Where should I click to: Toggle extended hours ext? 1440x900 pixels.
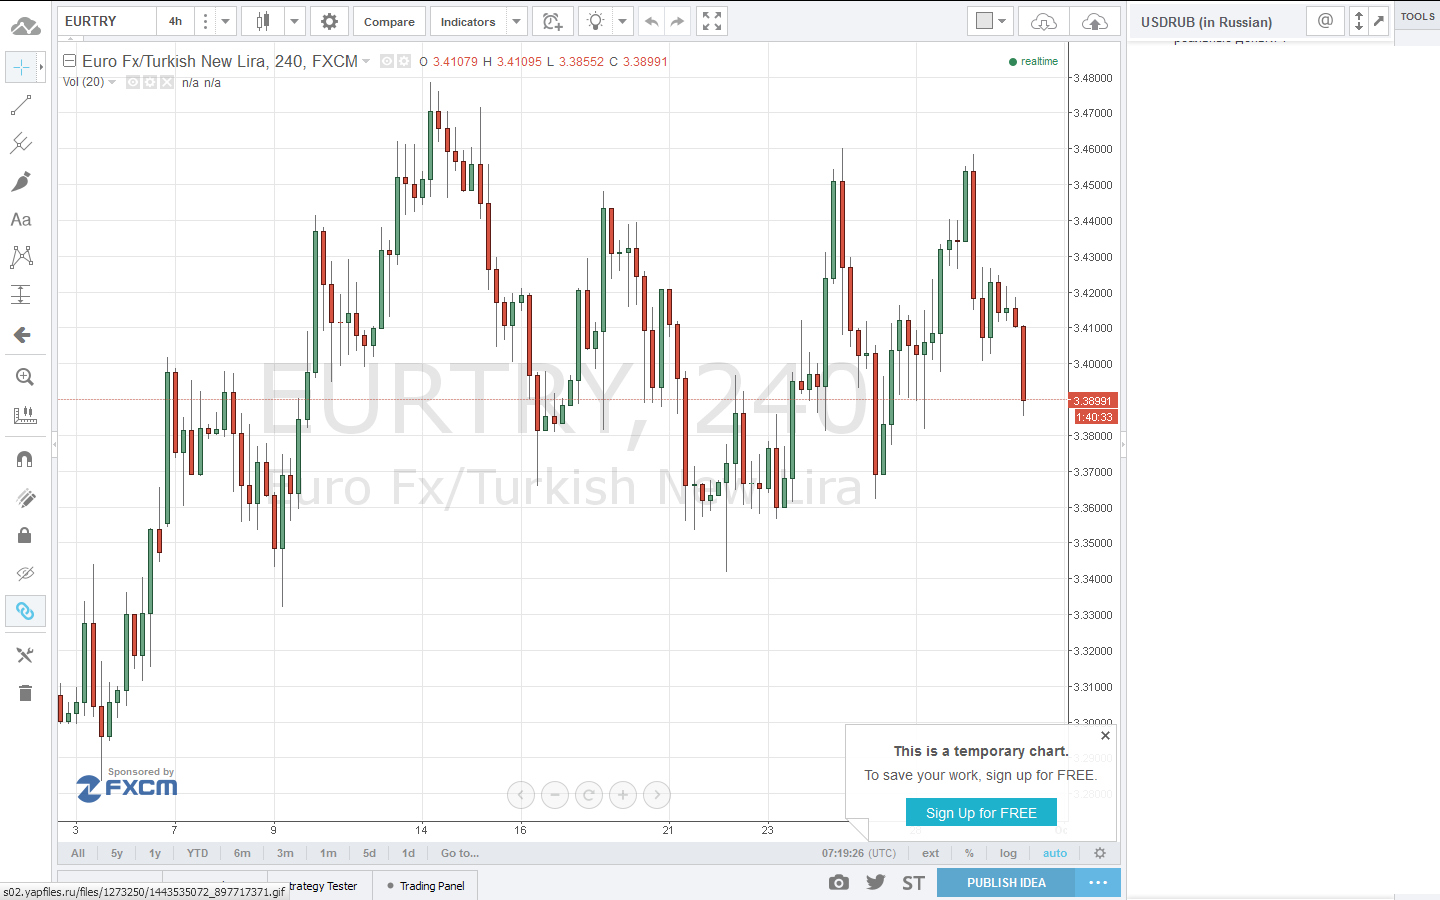tap(931, 853)
